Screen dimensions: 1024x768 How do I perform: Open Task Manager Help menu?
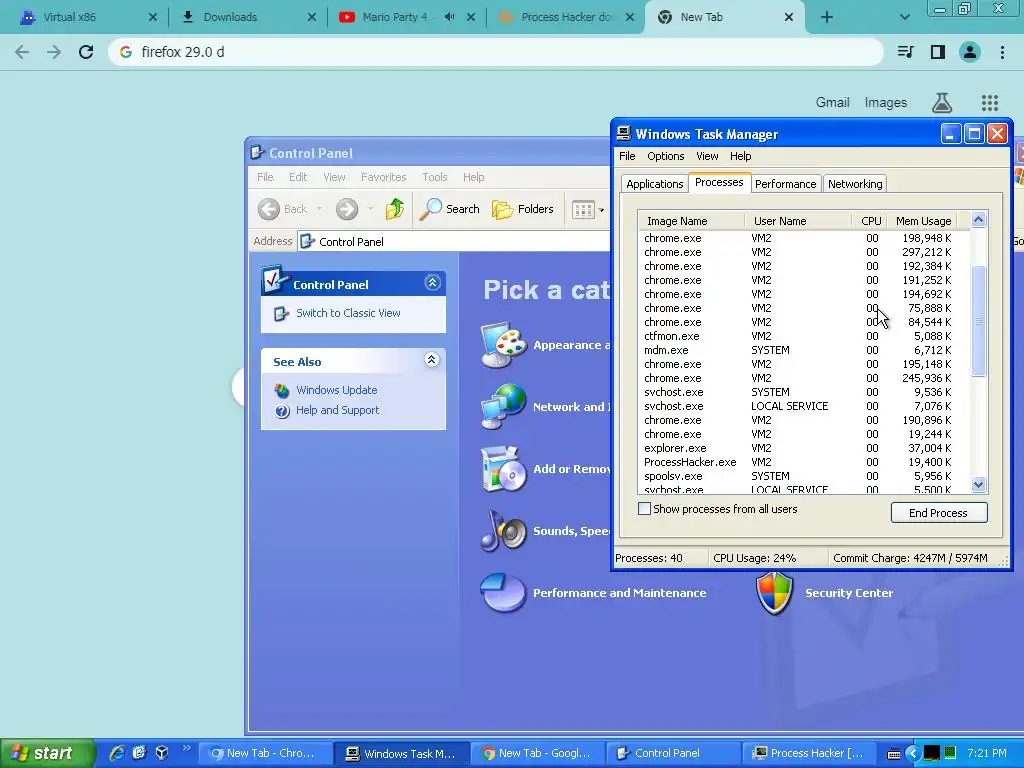[741, 156]
